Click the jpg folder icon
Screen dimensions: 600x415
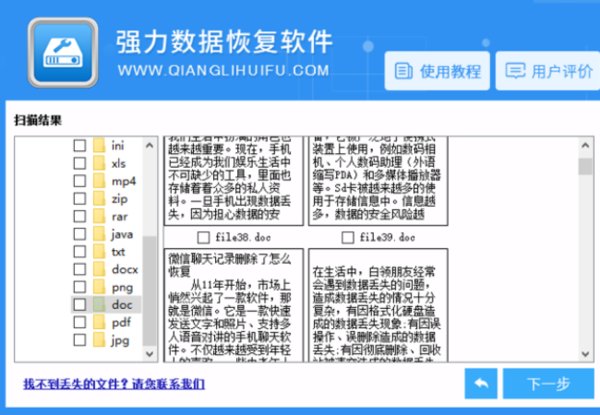[x=99, y=340]
